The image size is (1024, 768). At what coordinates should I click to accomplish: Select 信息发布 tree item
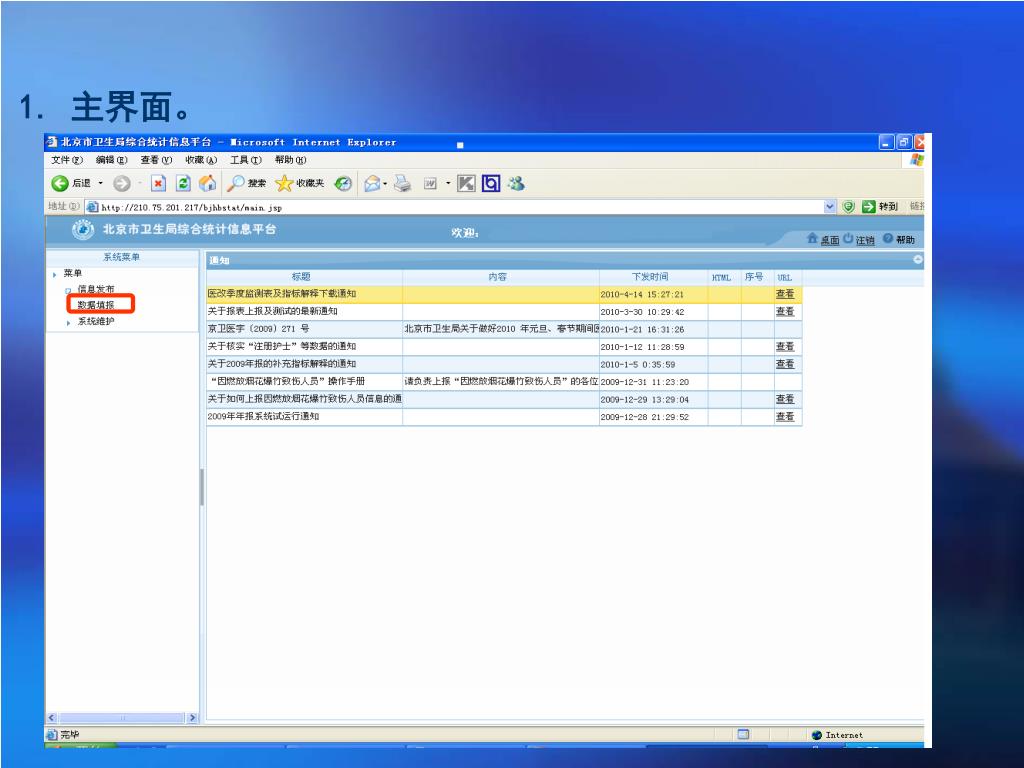(x=96, y=289)
